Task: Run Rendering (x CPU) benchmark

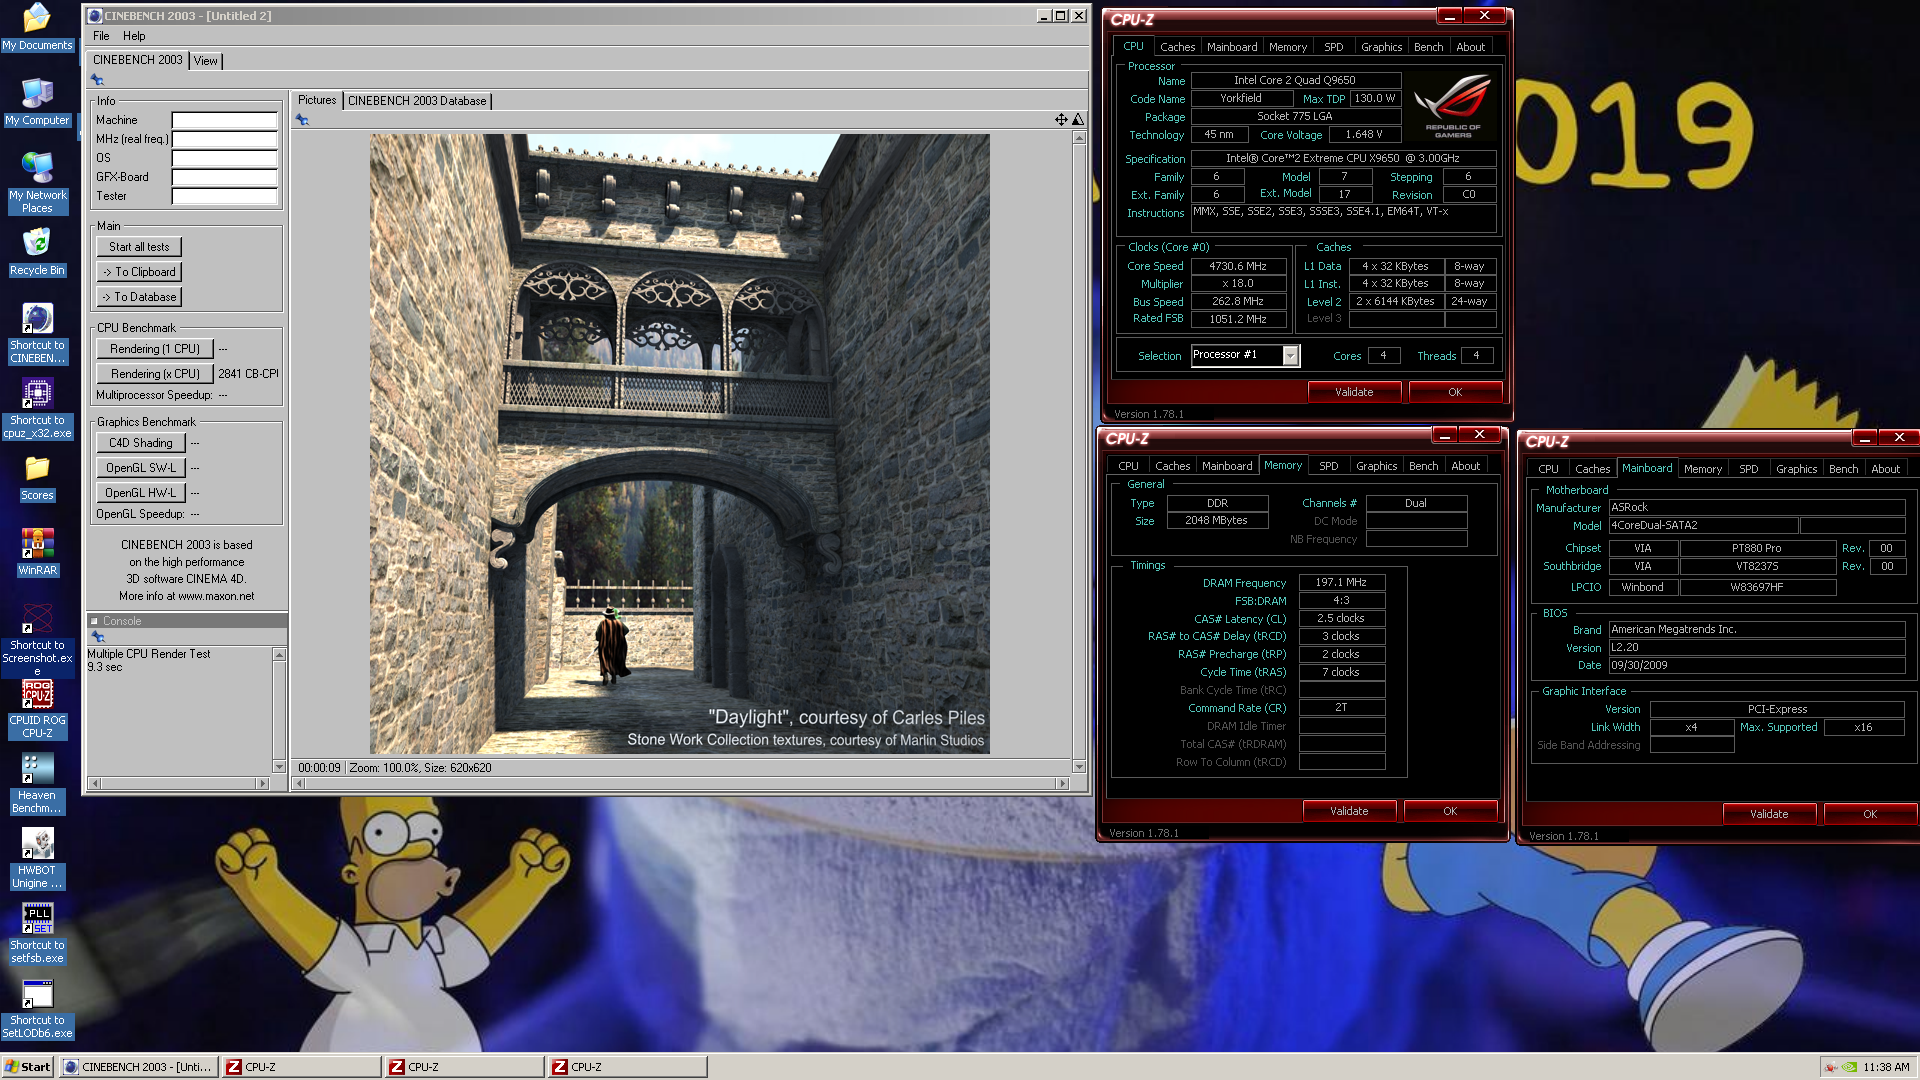Action: pos(155,374)
